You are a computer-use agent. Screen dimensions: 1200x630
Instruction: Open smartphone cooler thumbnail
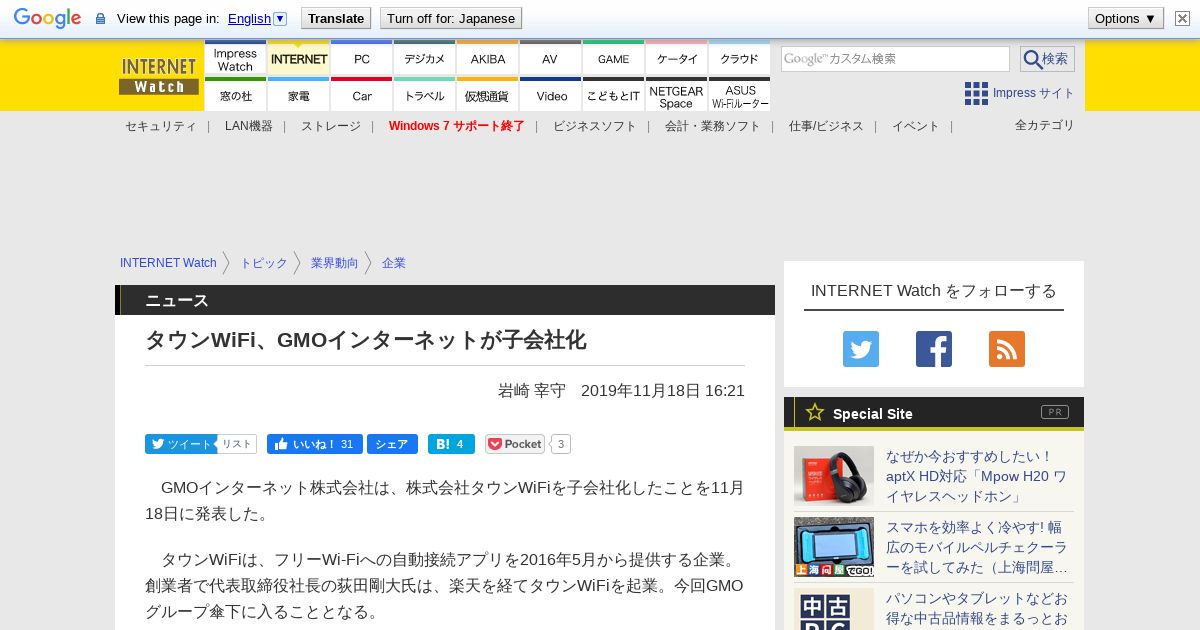834,547
